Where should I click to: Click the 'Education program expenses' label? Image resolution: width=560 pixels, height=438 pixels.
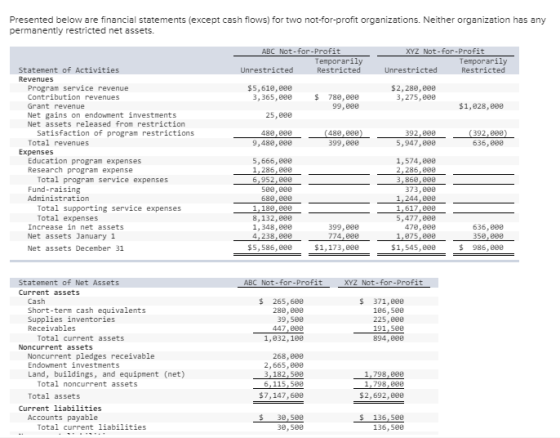coord(84,161)
